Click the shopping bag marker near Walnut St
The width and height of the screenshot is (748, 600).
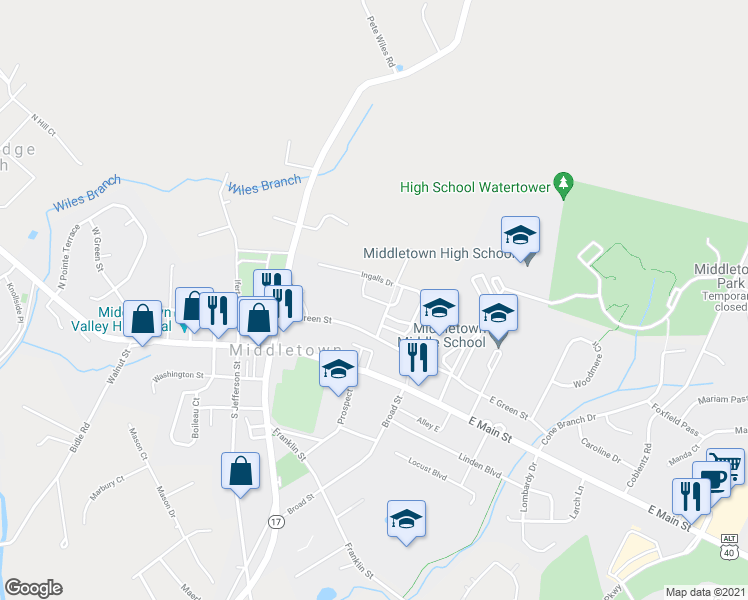point(143,321)
